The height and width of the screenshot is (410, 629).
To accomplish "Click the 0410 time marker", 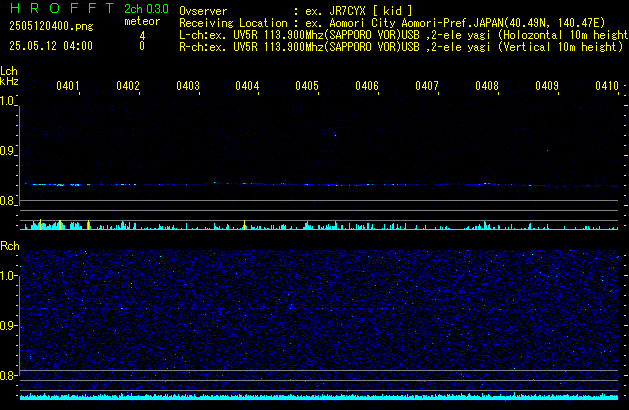I will pyautogui.click(x=607, y=86).
